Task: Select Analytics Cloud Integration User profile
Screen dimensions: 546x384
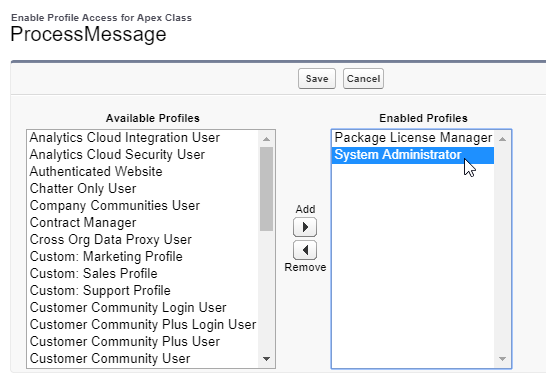Action: point(143,138)
